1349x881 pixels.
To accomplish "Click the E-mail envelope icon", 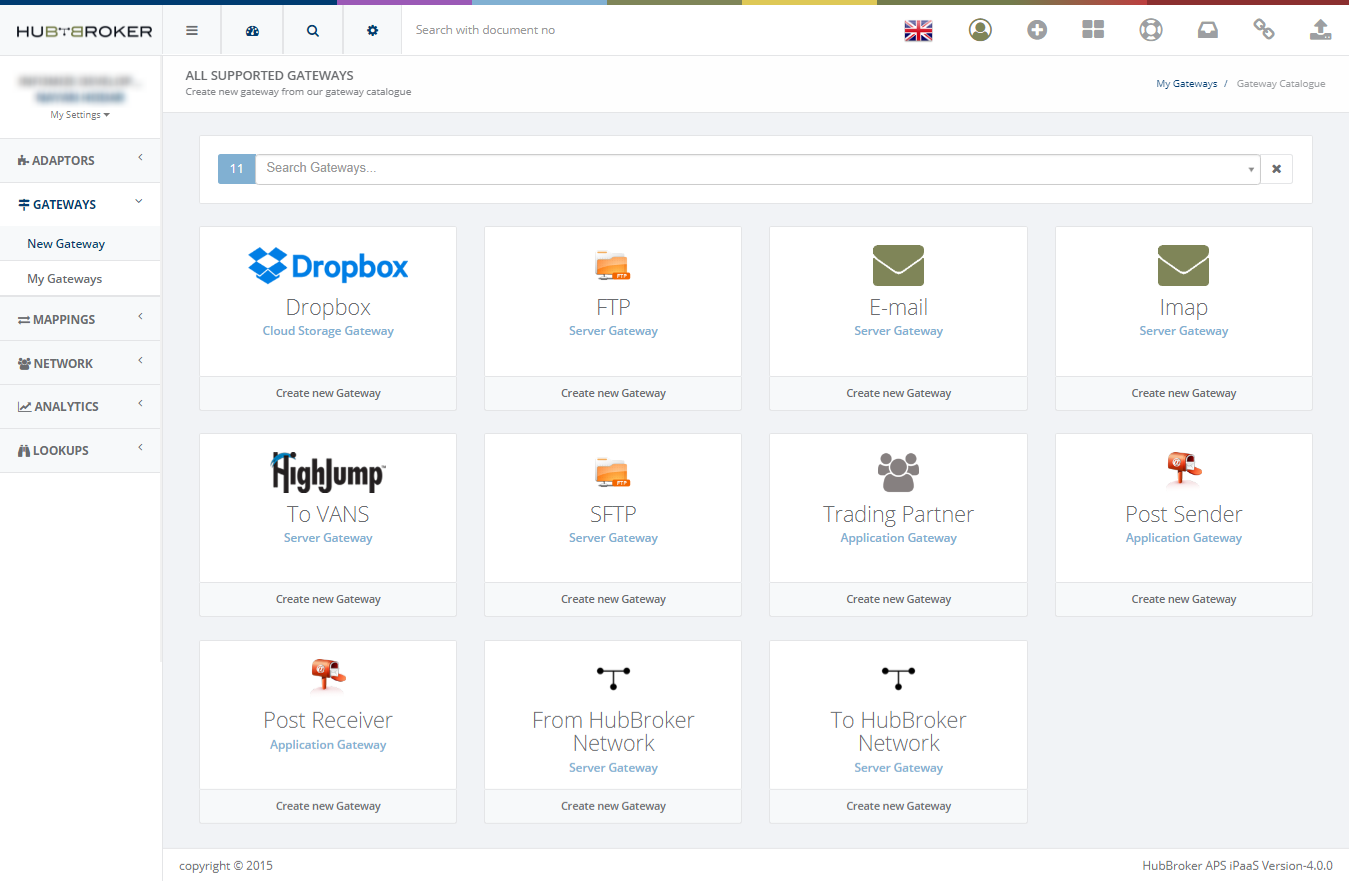I will (898, 265).
